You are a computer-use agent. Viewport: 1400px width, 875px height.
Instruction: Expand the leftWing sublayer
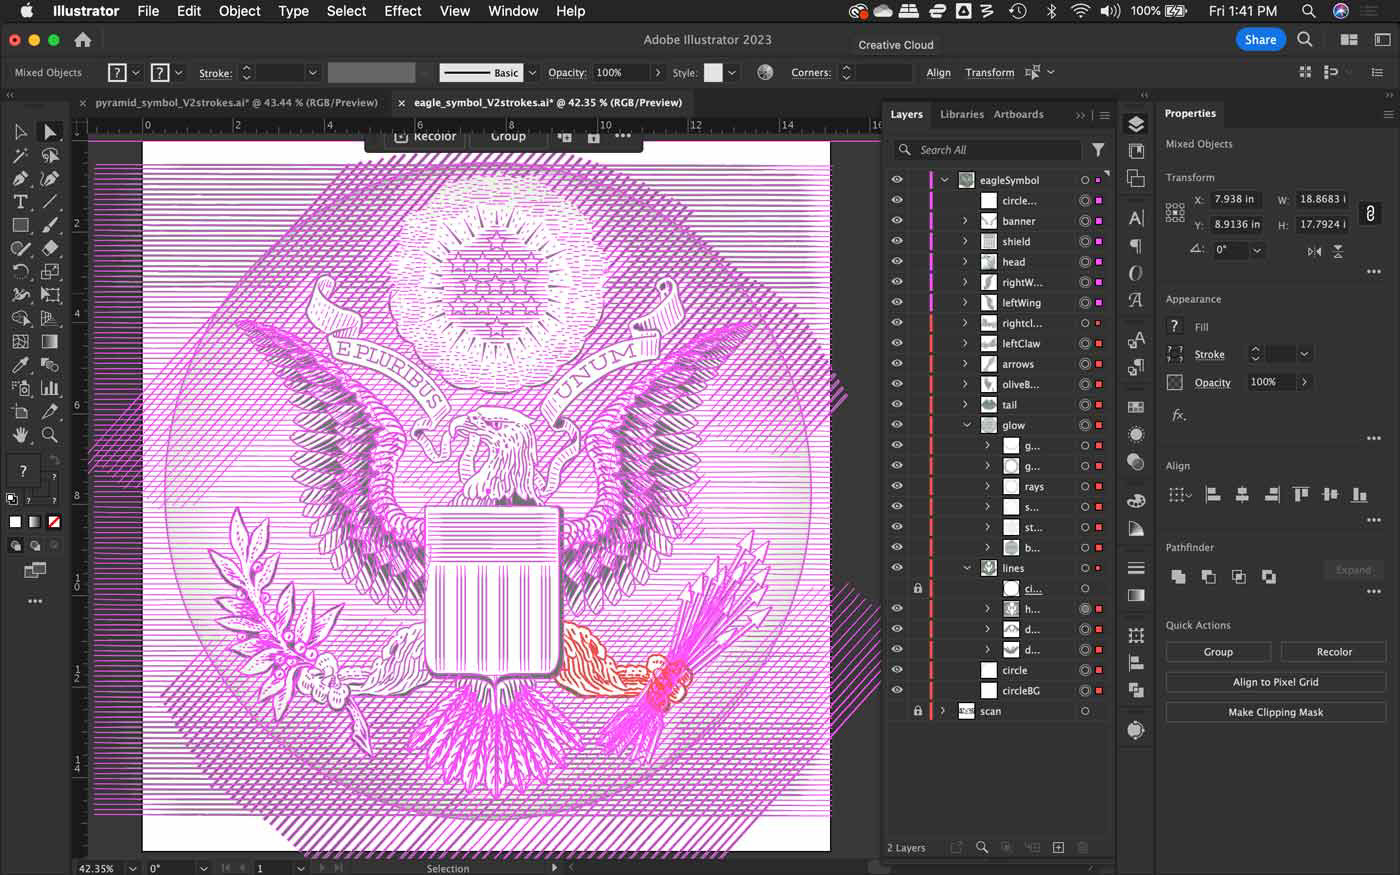coord(965,303)
